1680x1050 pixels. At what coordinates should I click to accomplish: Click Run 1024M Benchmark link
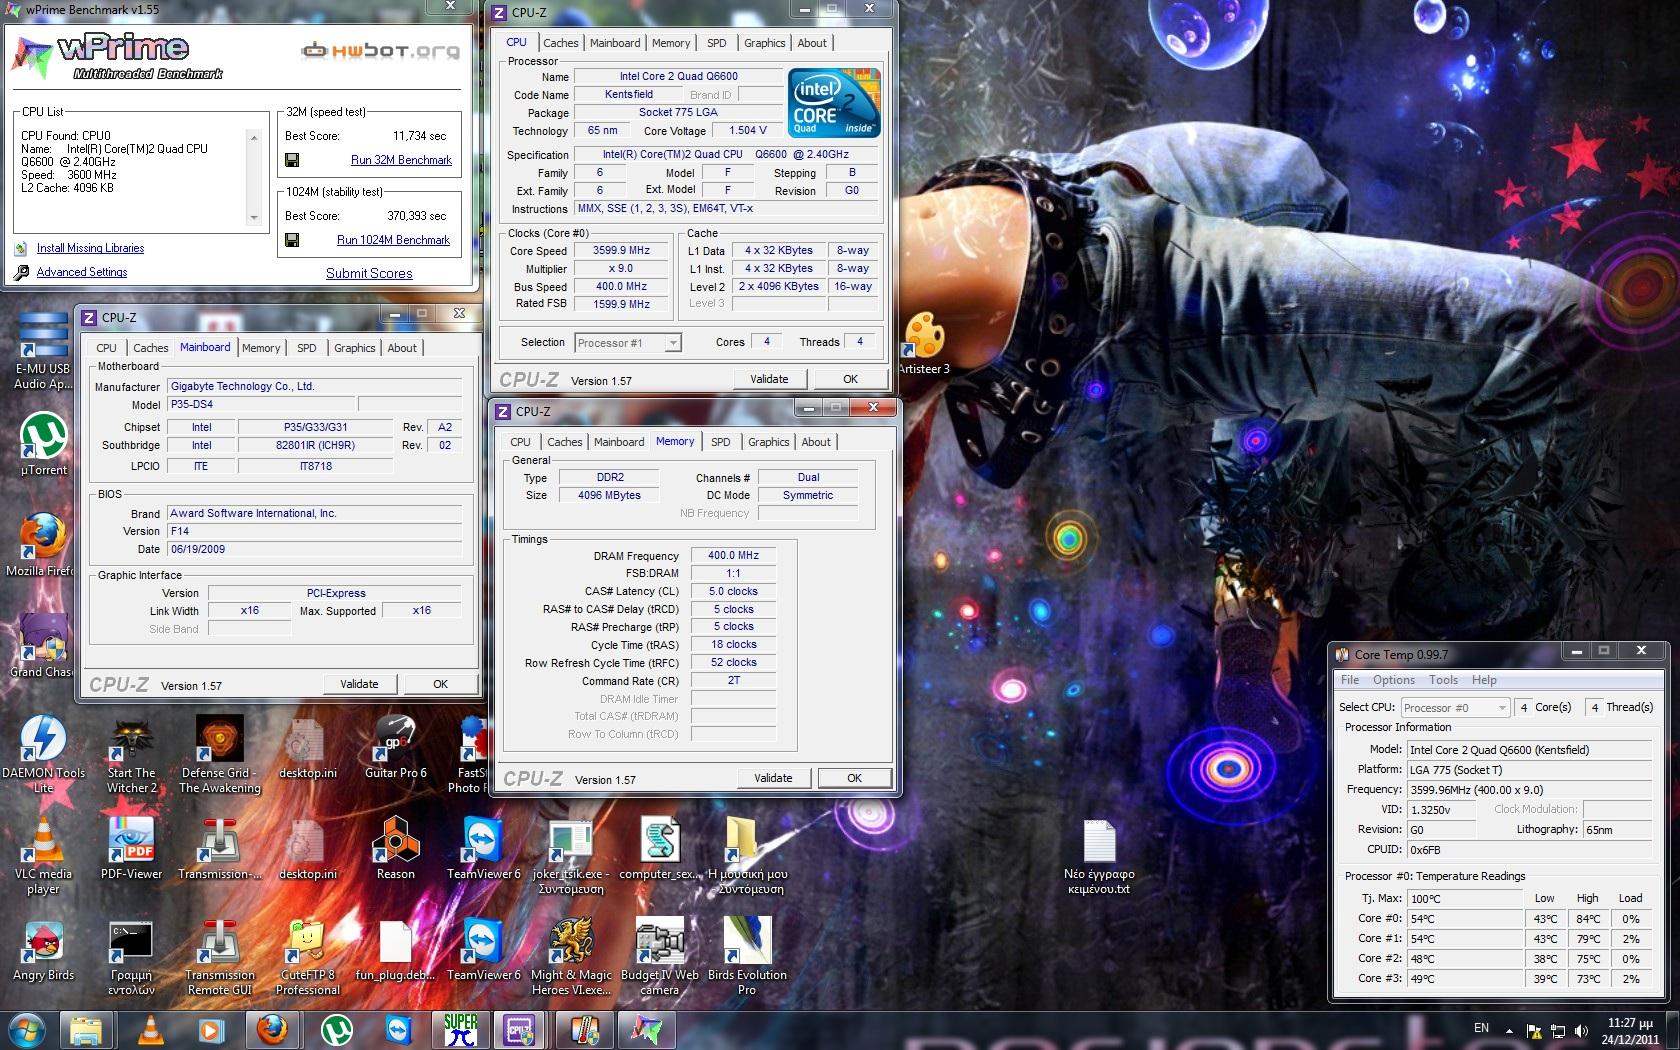[393, 240]
